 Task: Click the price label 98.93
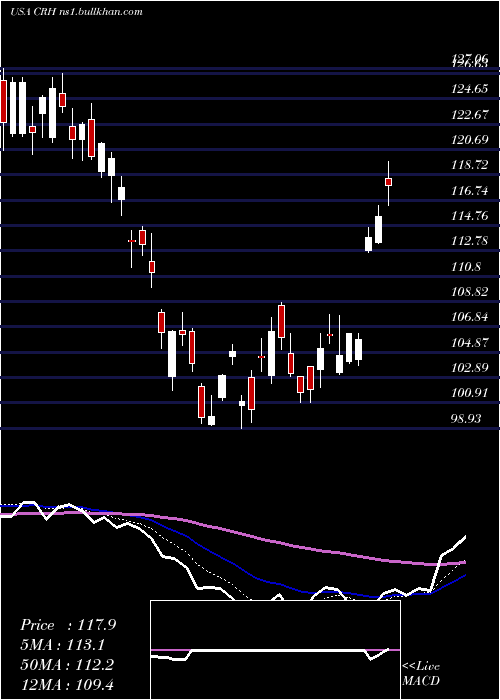click(x=467, y=418)
